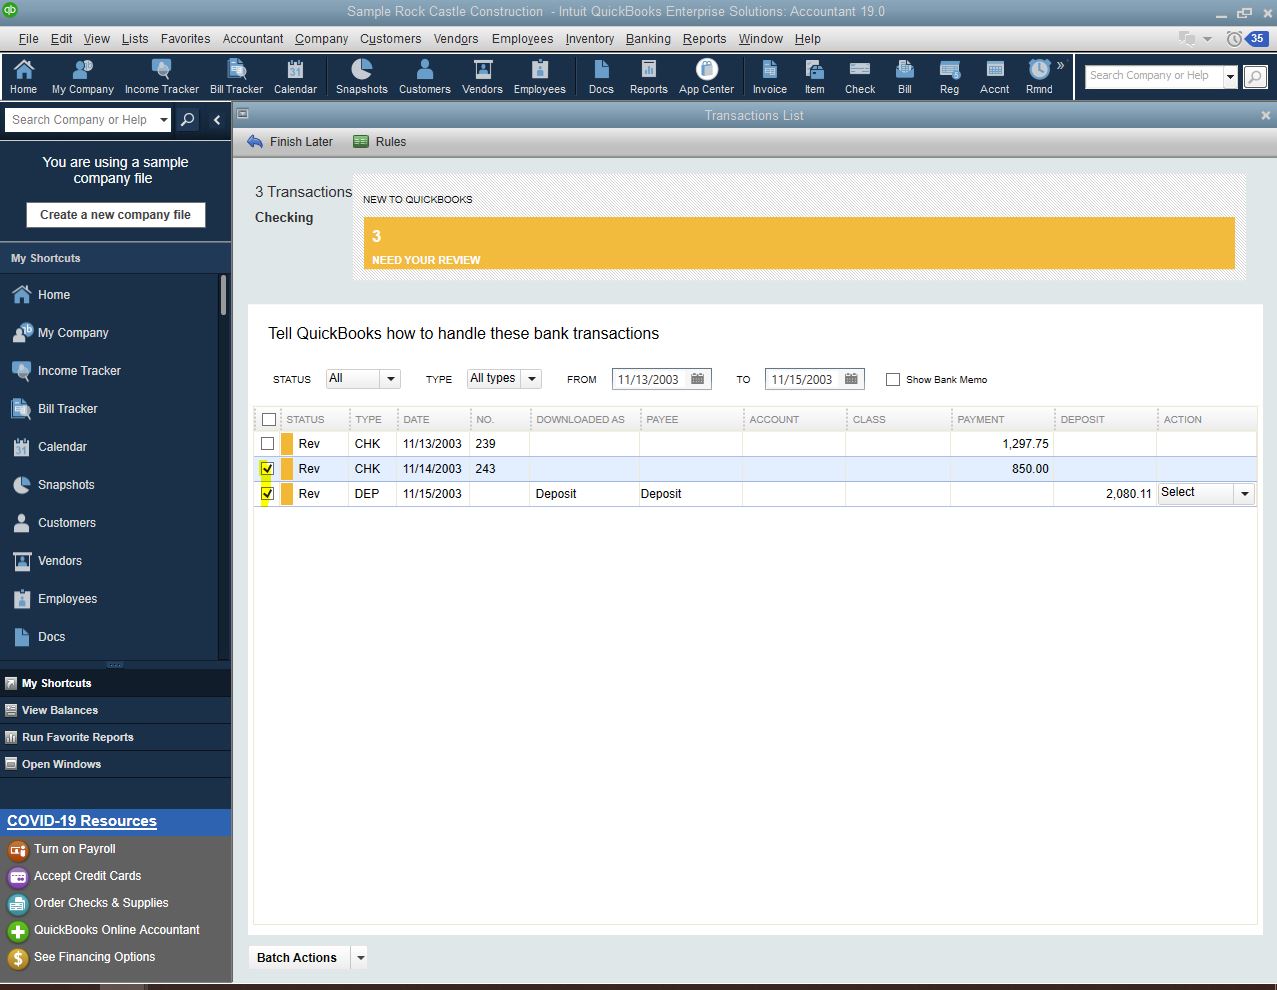1277x990 pixels.
Task: Click See Financing Options link
Action: tap(94, 957)
